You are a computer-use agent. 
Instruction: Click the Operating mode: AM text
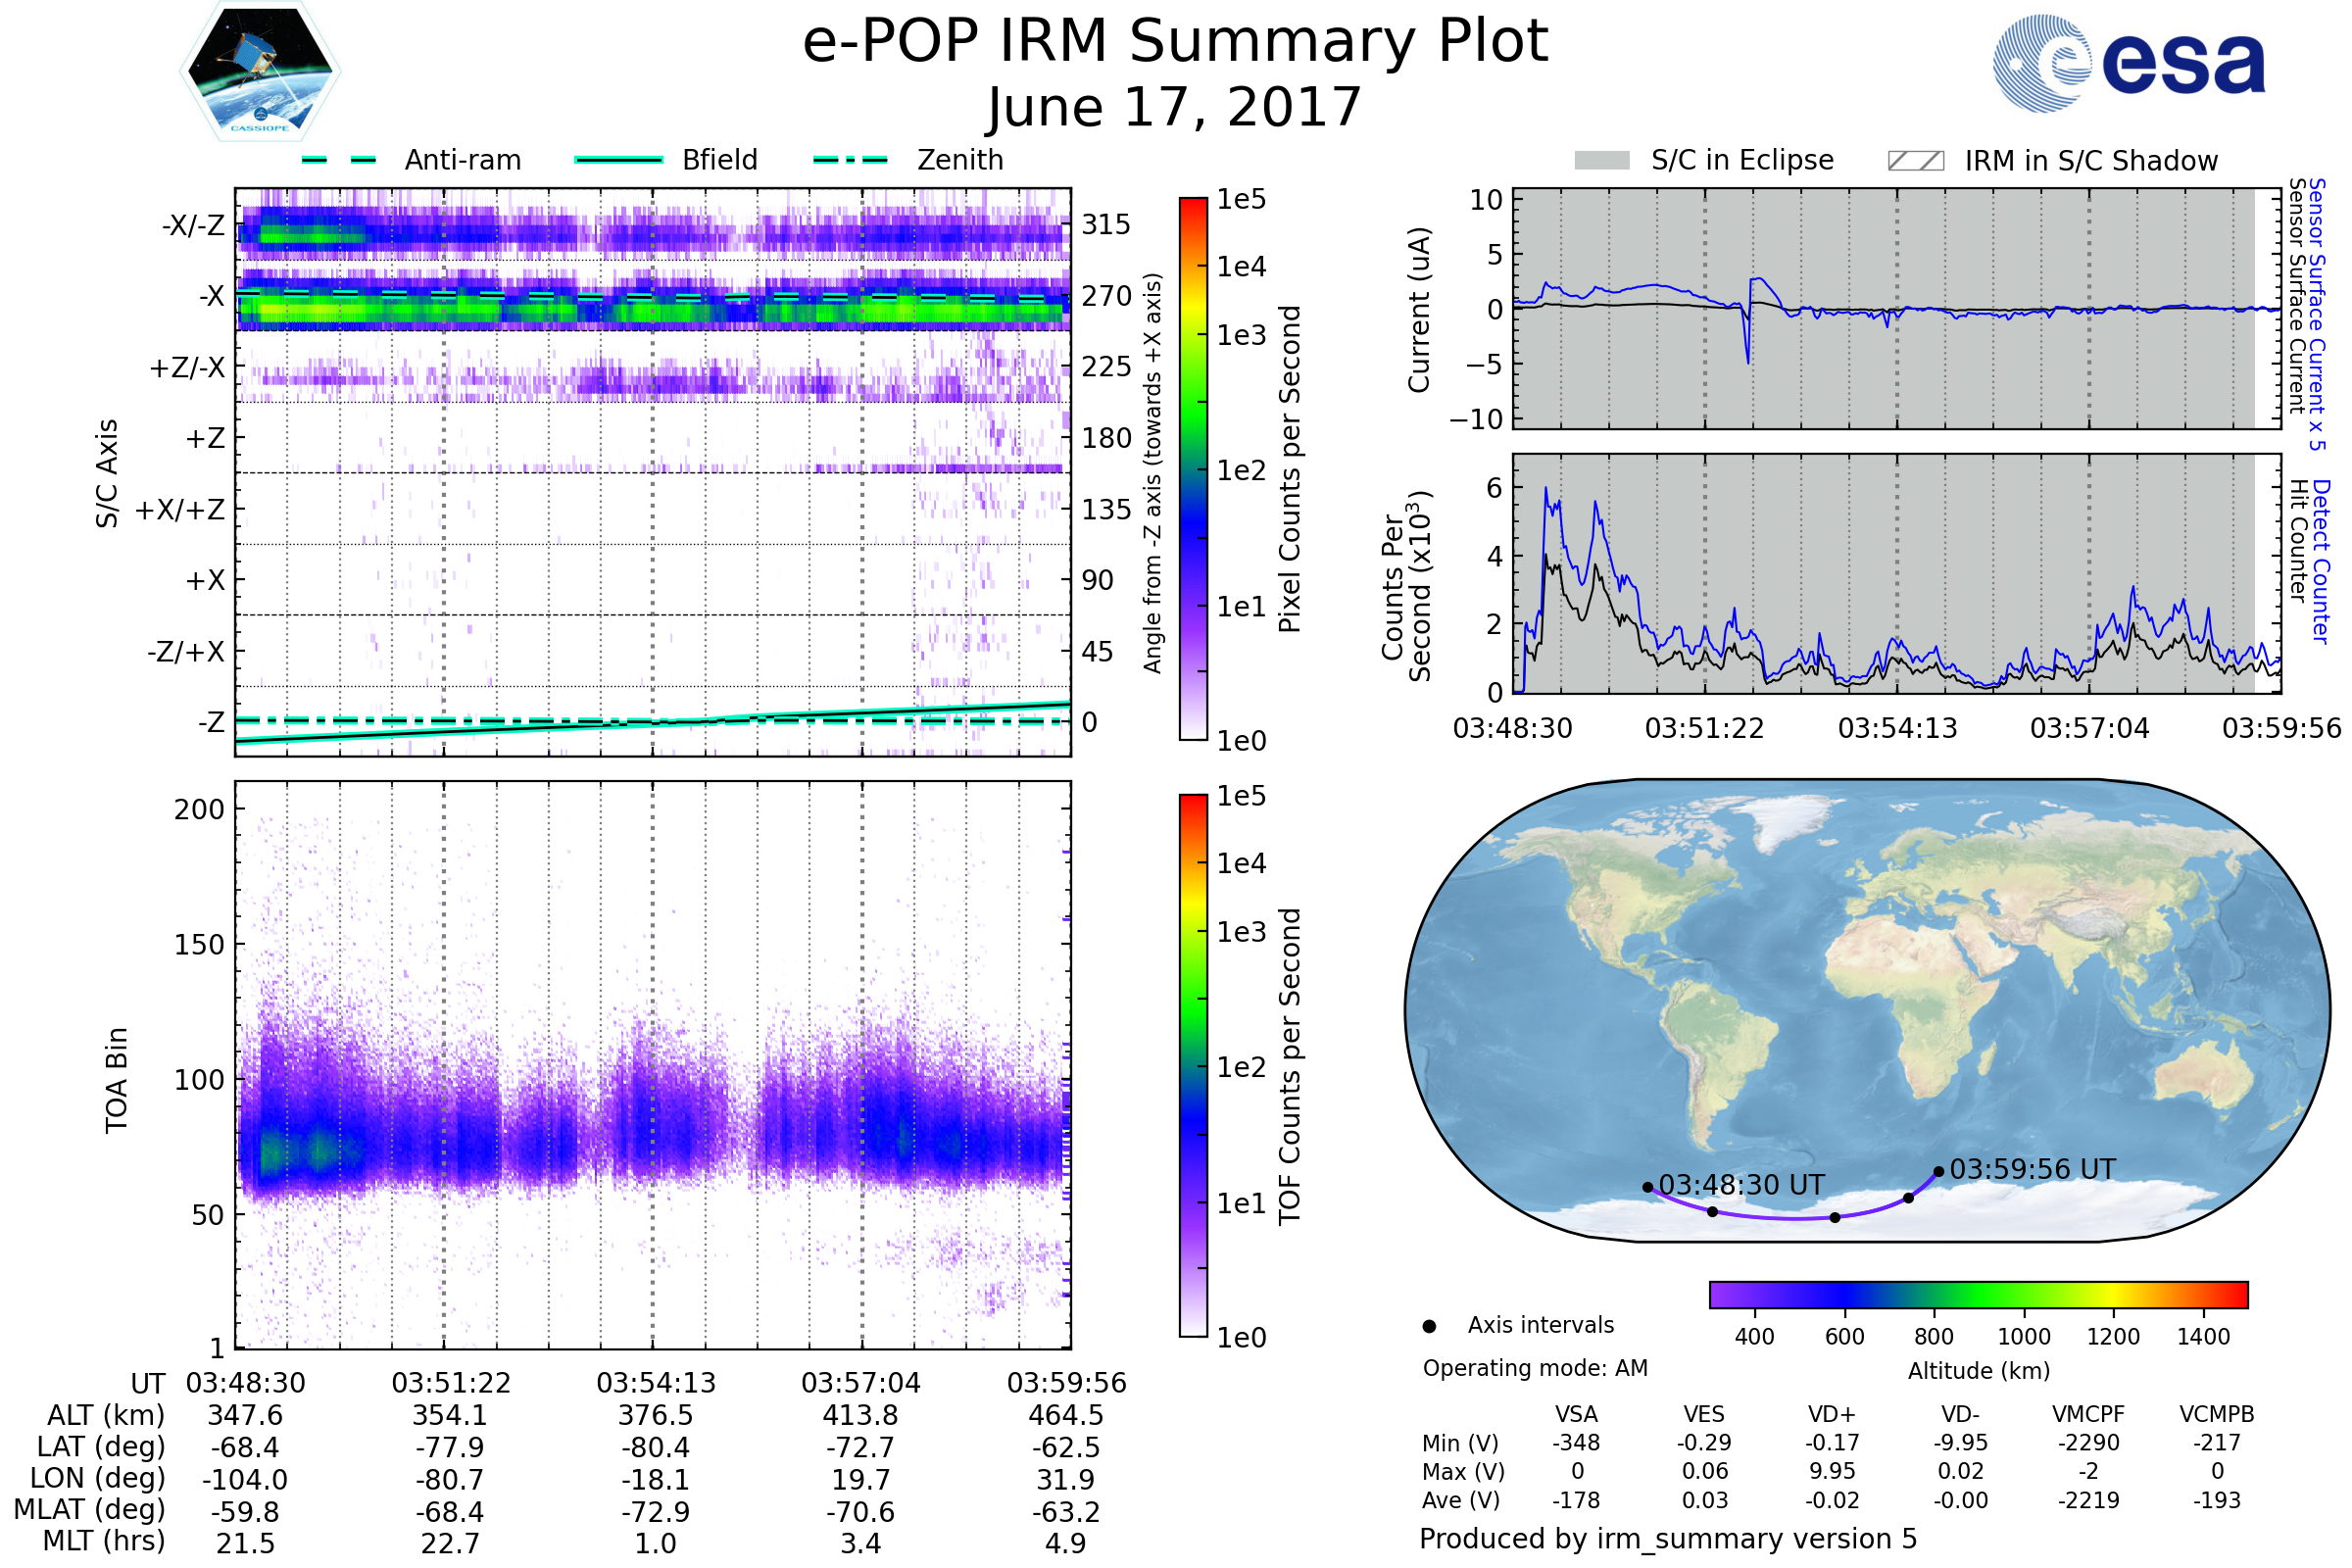(x=1535, y=1368)
